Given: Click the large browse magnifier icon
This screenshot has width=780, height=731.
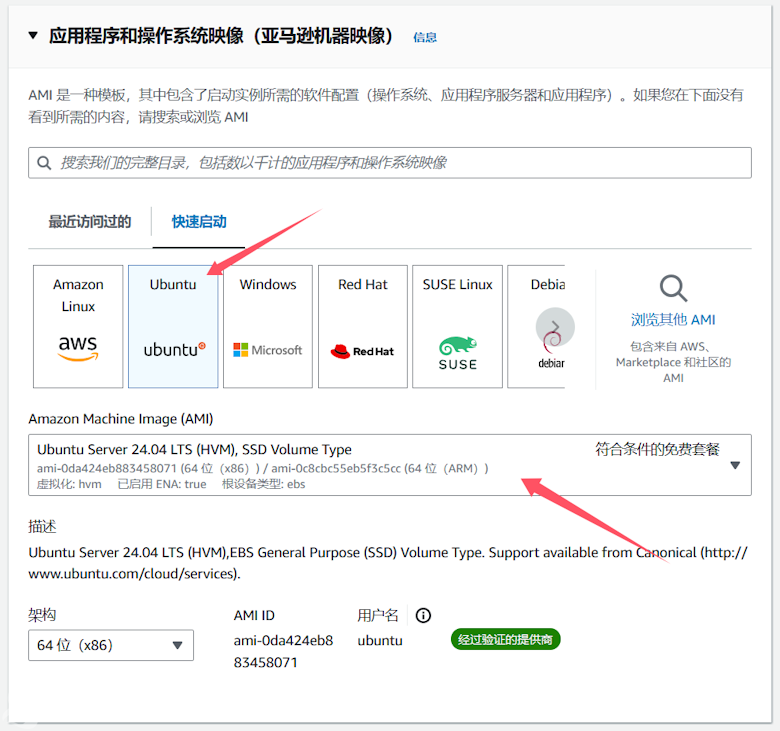Looking at the screenshot, I should pos(673,288).
